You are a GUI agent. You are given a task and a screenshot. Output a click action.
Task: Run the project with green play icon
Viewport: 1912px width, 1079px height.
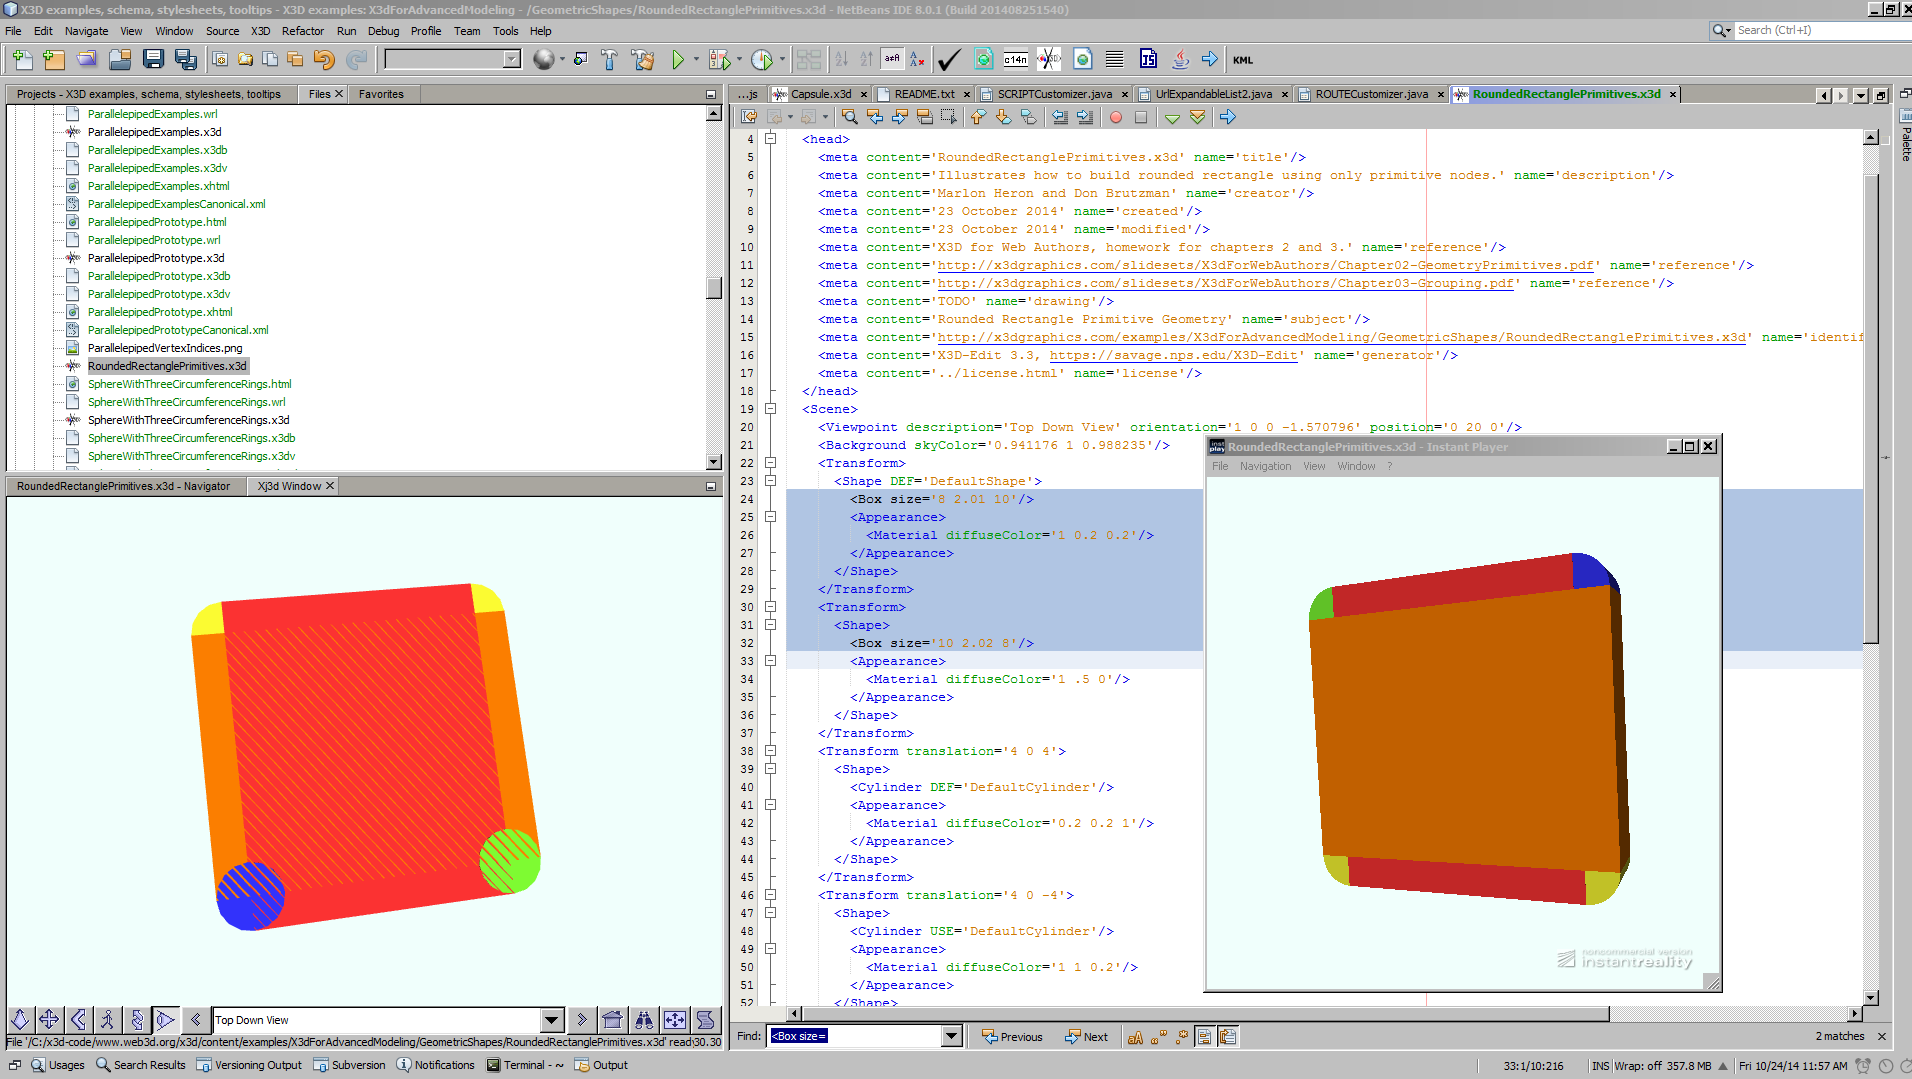pyautogui.click(x=678, y=60)
